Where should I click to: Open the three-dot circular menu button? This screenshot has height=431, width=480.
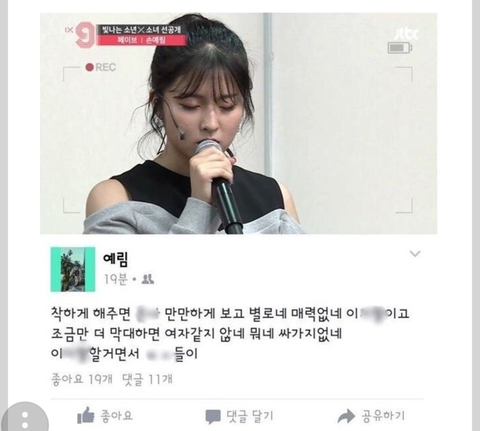coord(25,419)
